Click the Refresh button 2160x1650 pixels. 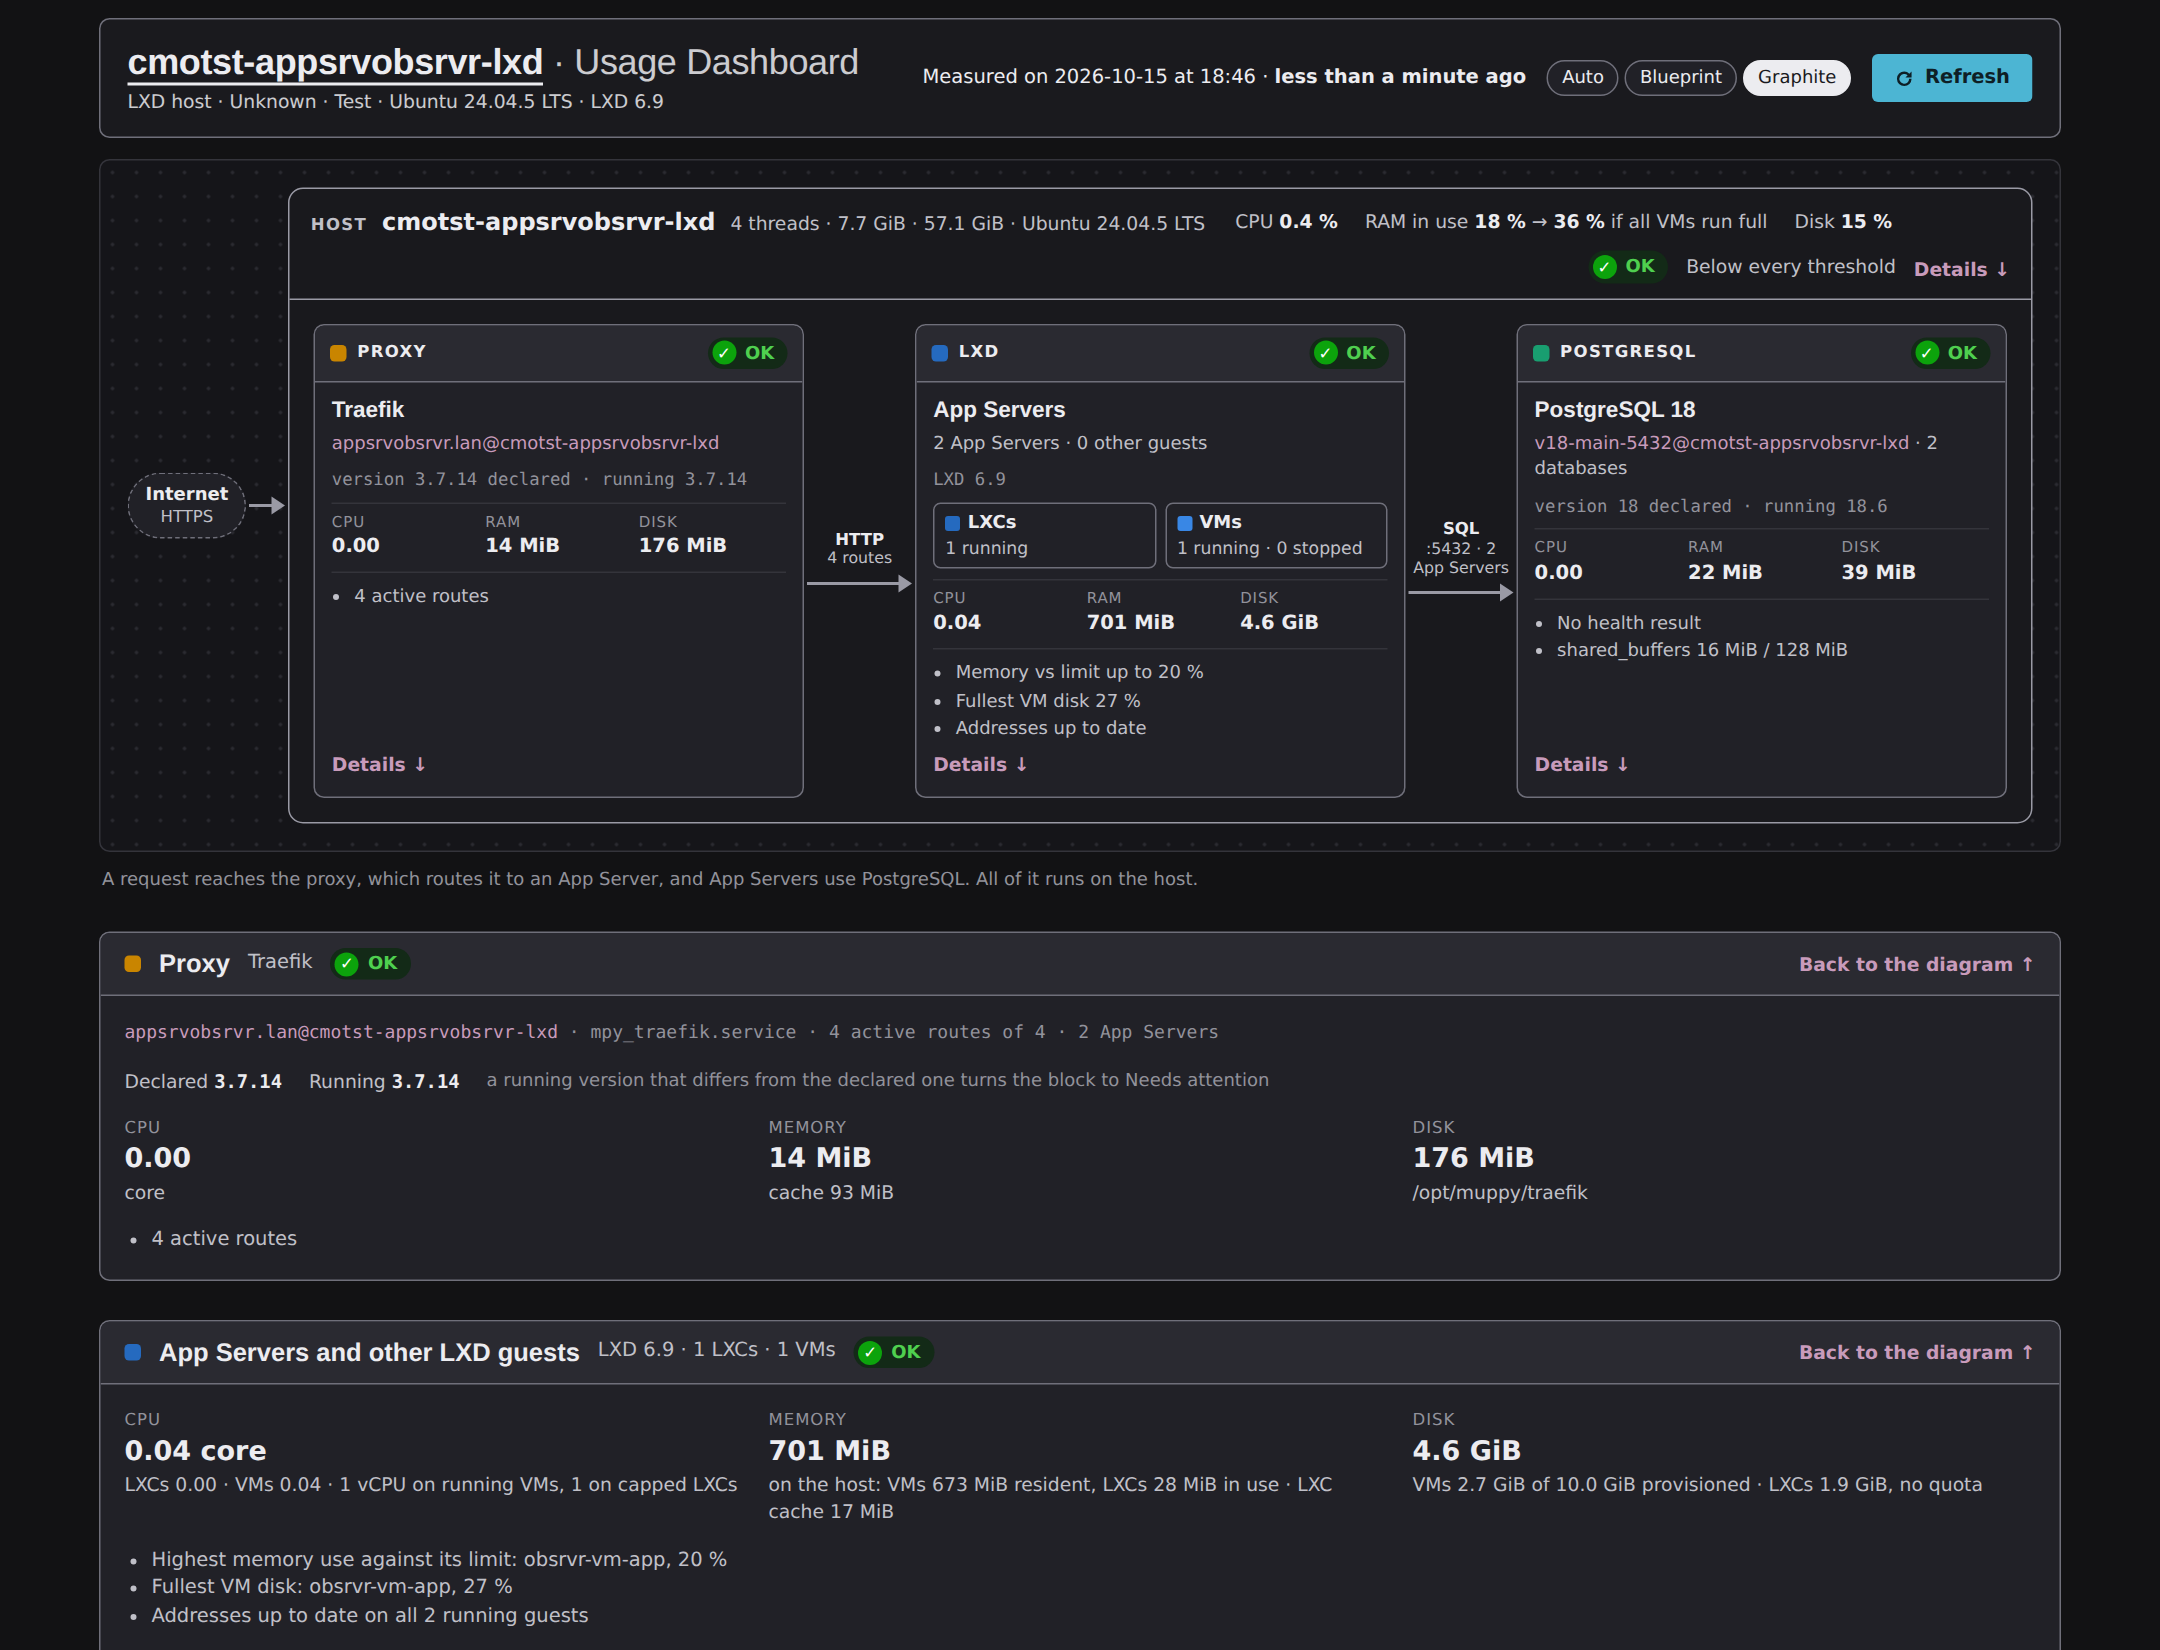pos(1951,77)
